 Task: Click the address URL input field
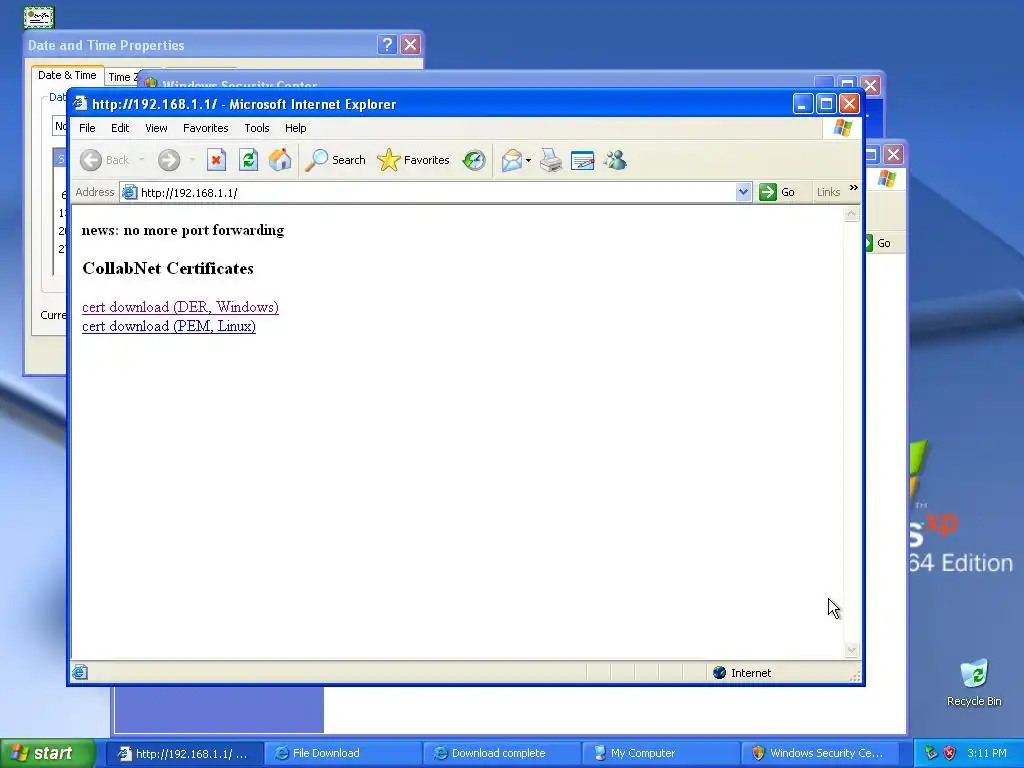436,193
